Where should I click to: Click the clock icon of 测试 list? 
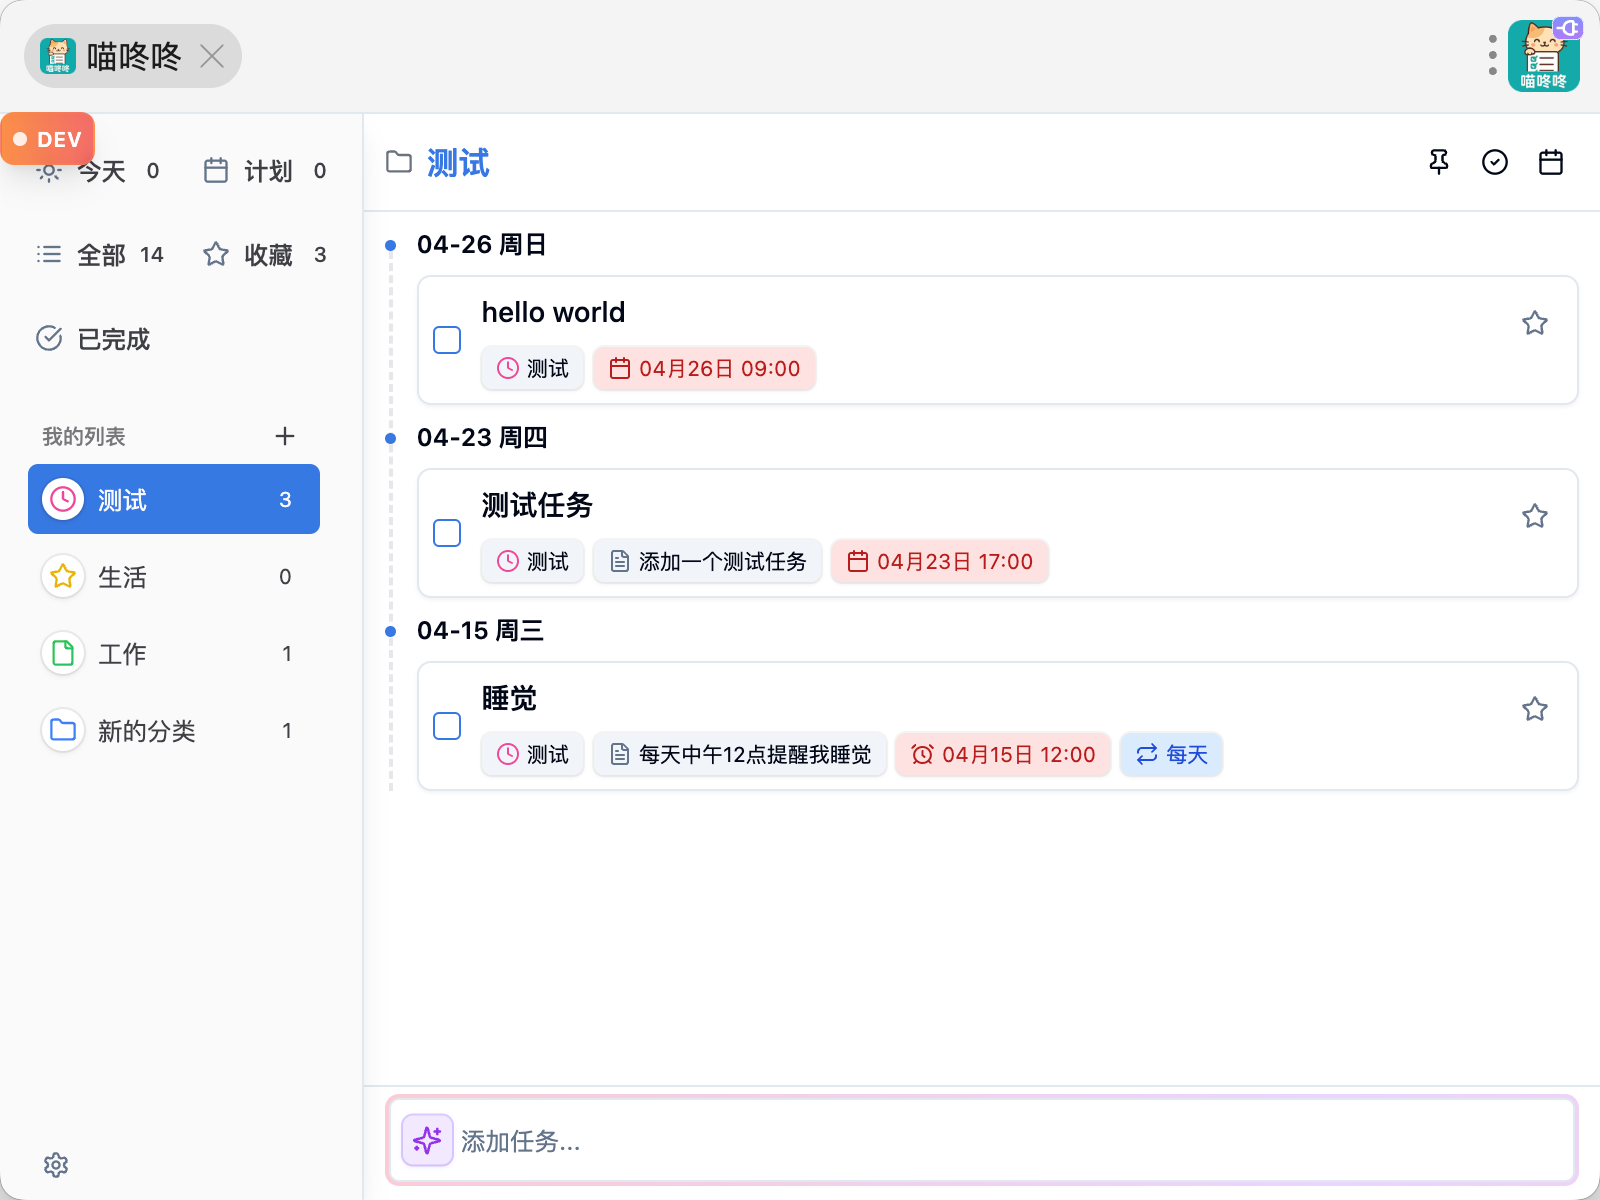point(63,499)
